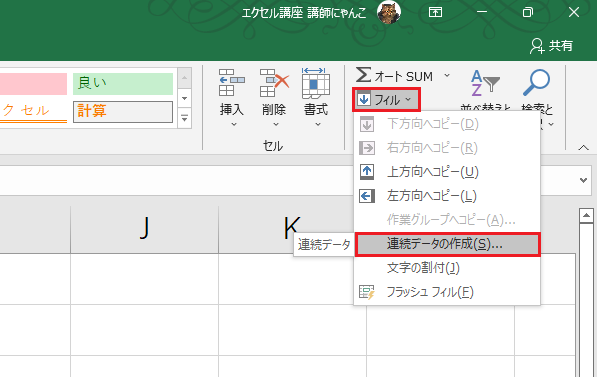Click the AutoSum sigma icon
This screenshot has width=597, height=377.
pos(364,75)
